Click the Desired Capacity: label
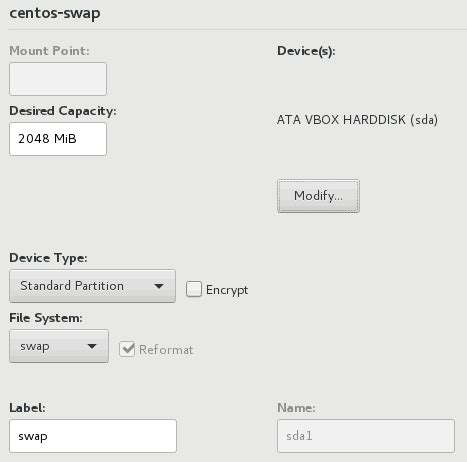The image size is (467, 462). tap(63, 111)
